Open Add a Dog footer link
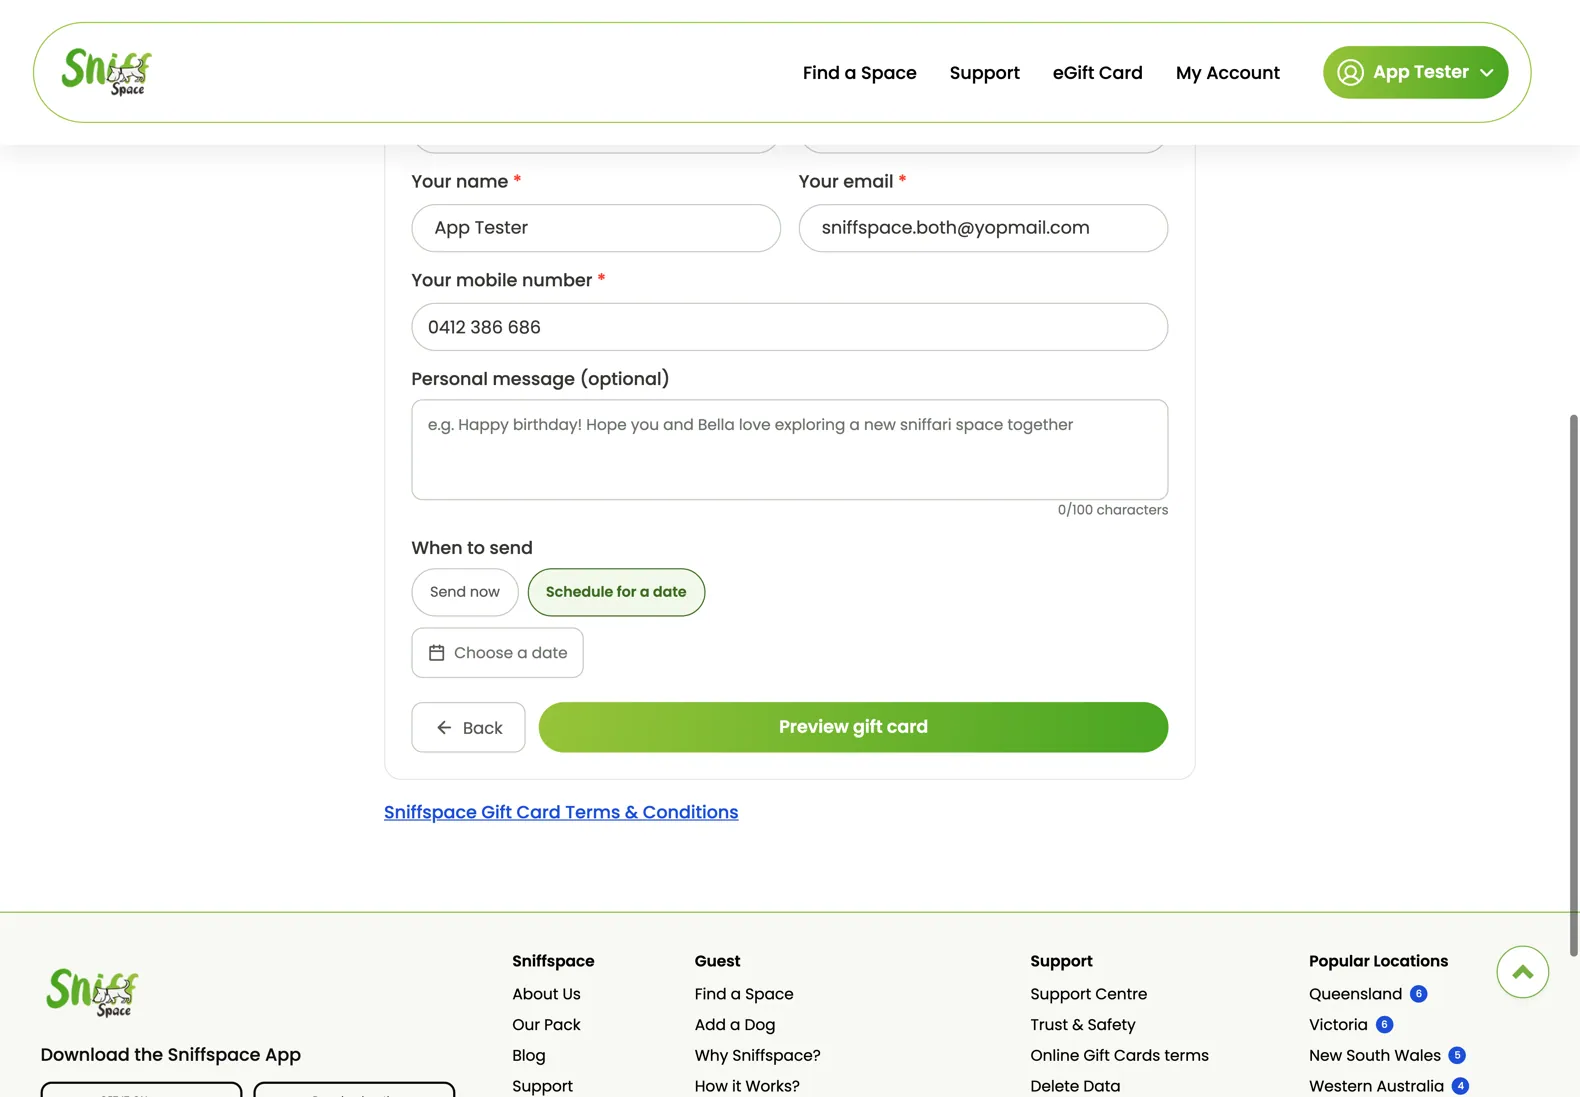The image size is (1580, 1097). [735, 1025]
